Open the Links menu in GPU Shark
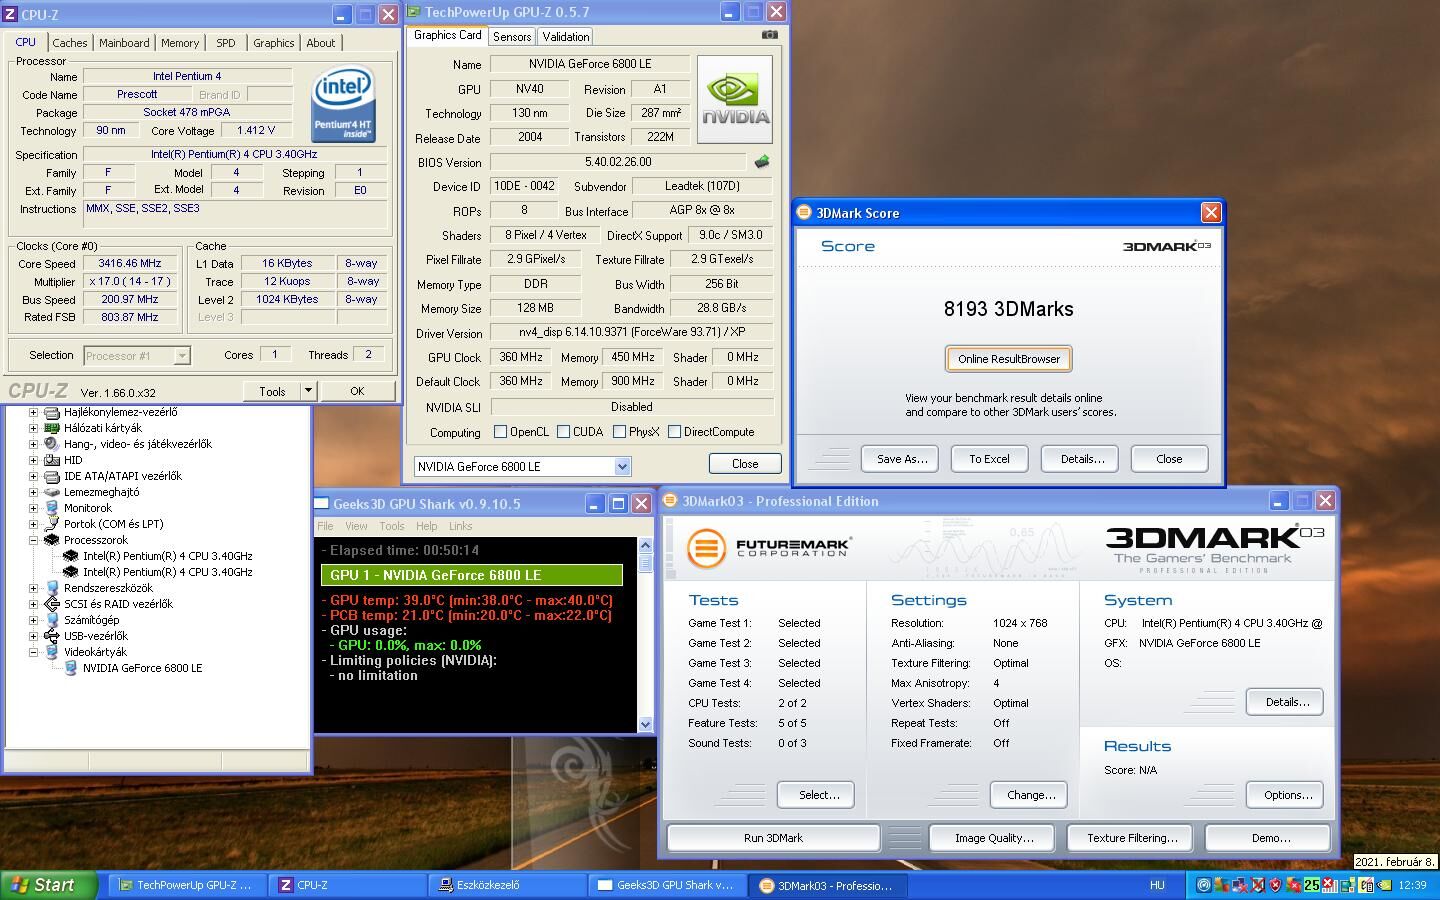The image size is (1440, 900). tap(461, 526)
